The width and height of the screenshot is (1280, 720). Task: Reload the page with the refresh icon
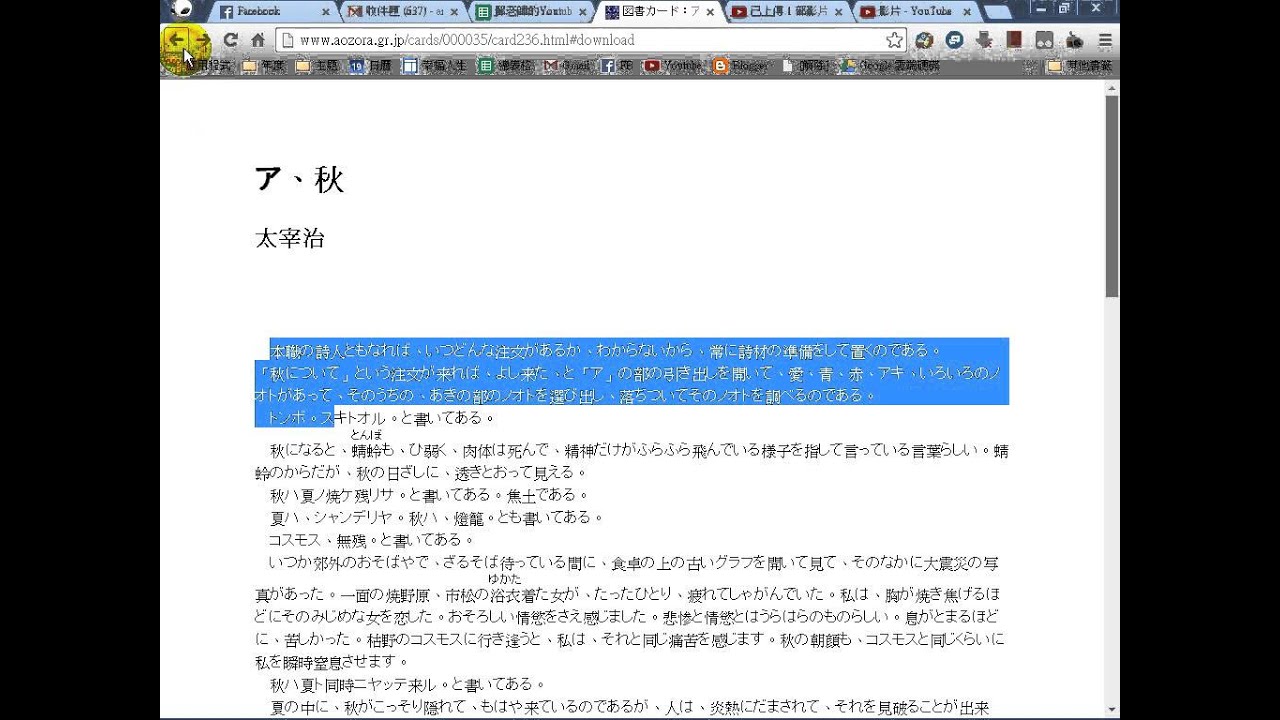[x=231, y=40]
